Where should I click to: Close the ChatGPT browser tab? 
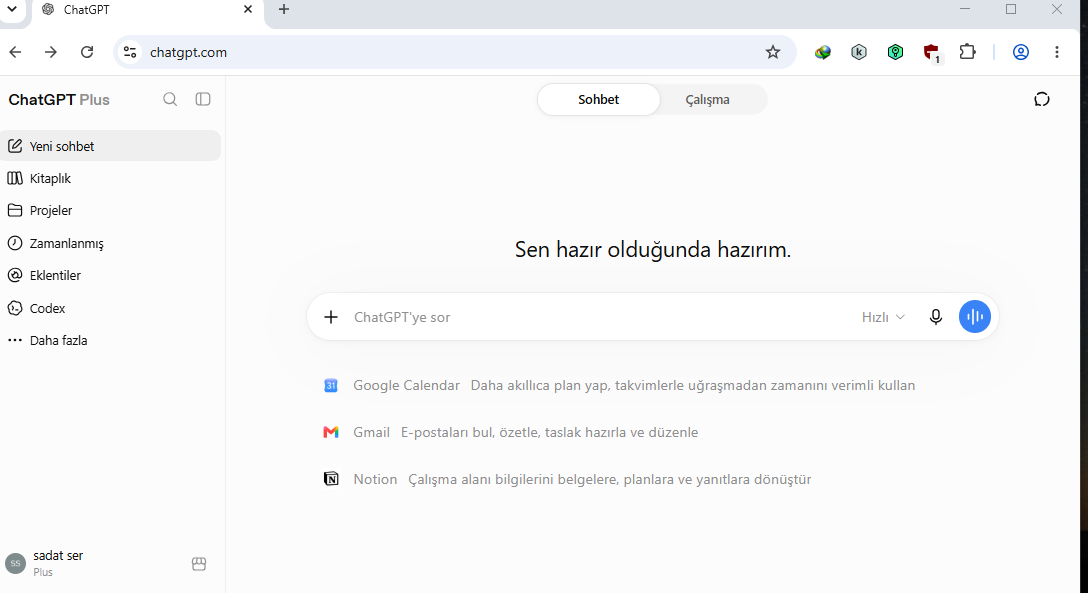pyautogui.click(x=248, y=10)
